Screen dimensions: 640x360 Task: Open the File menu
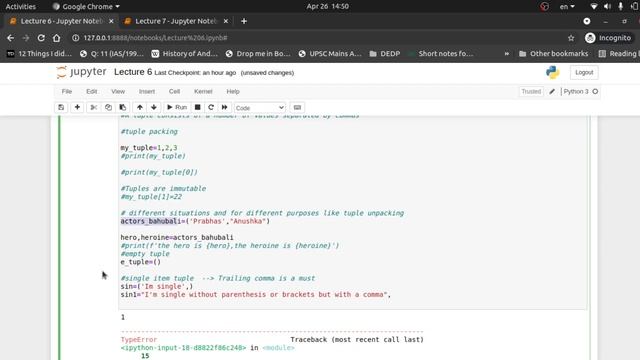67,91
